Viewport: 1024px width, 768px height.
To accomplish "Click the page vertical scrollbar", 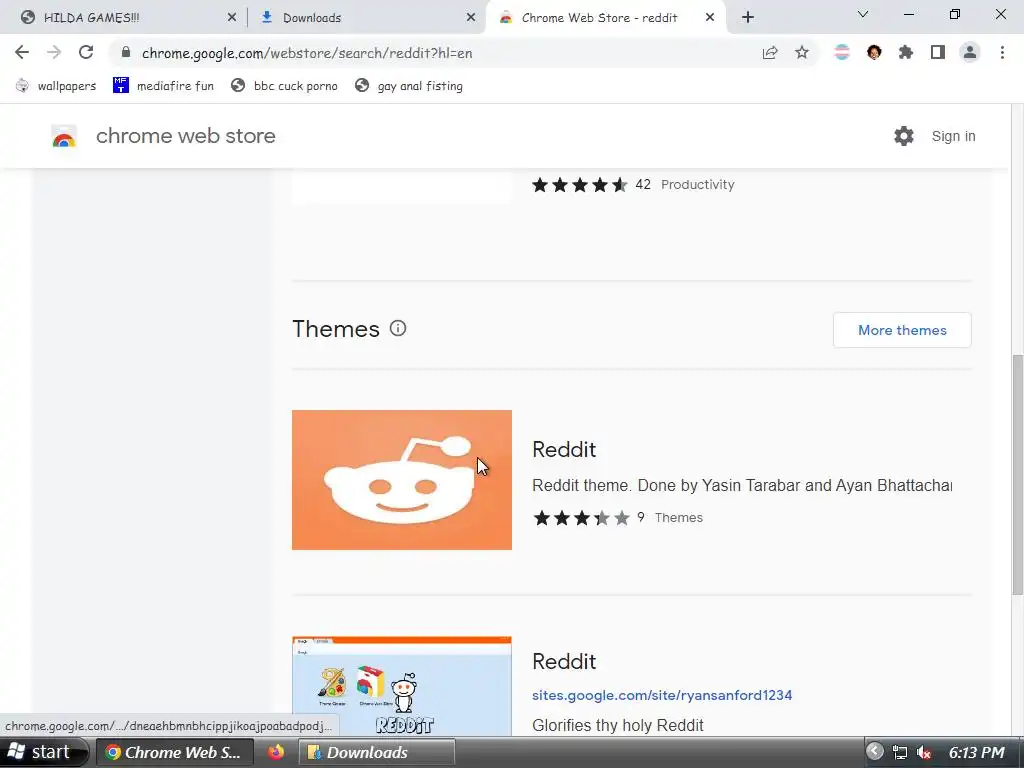I will 1017,474.
